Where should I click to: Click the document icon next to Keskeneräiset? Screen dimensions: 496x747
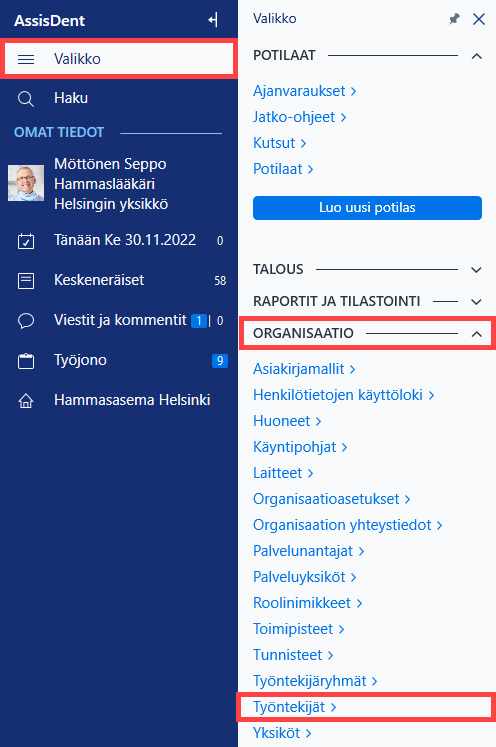click(26, 281)
